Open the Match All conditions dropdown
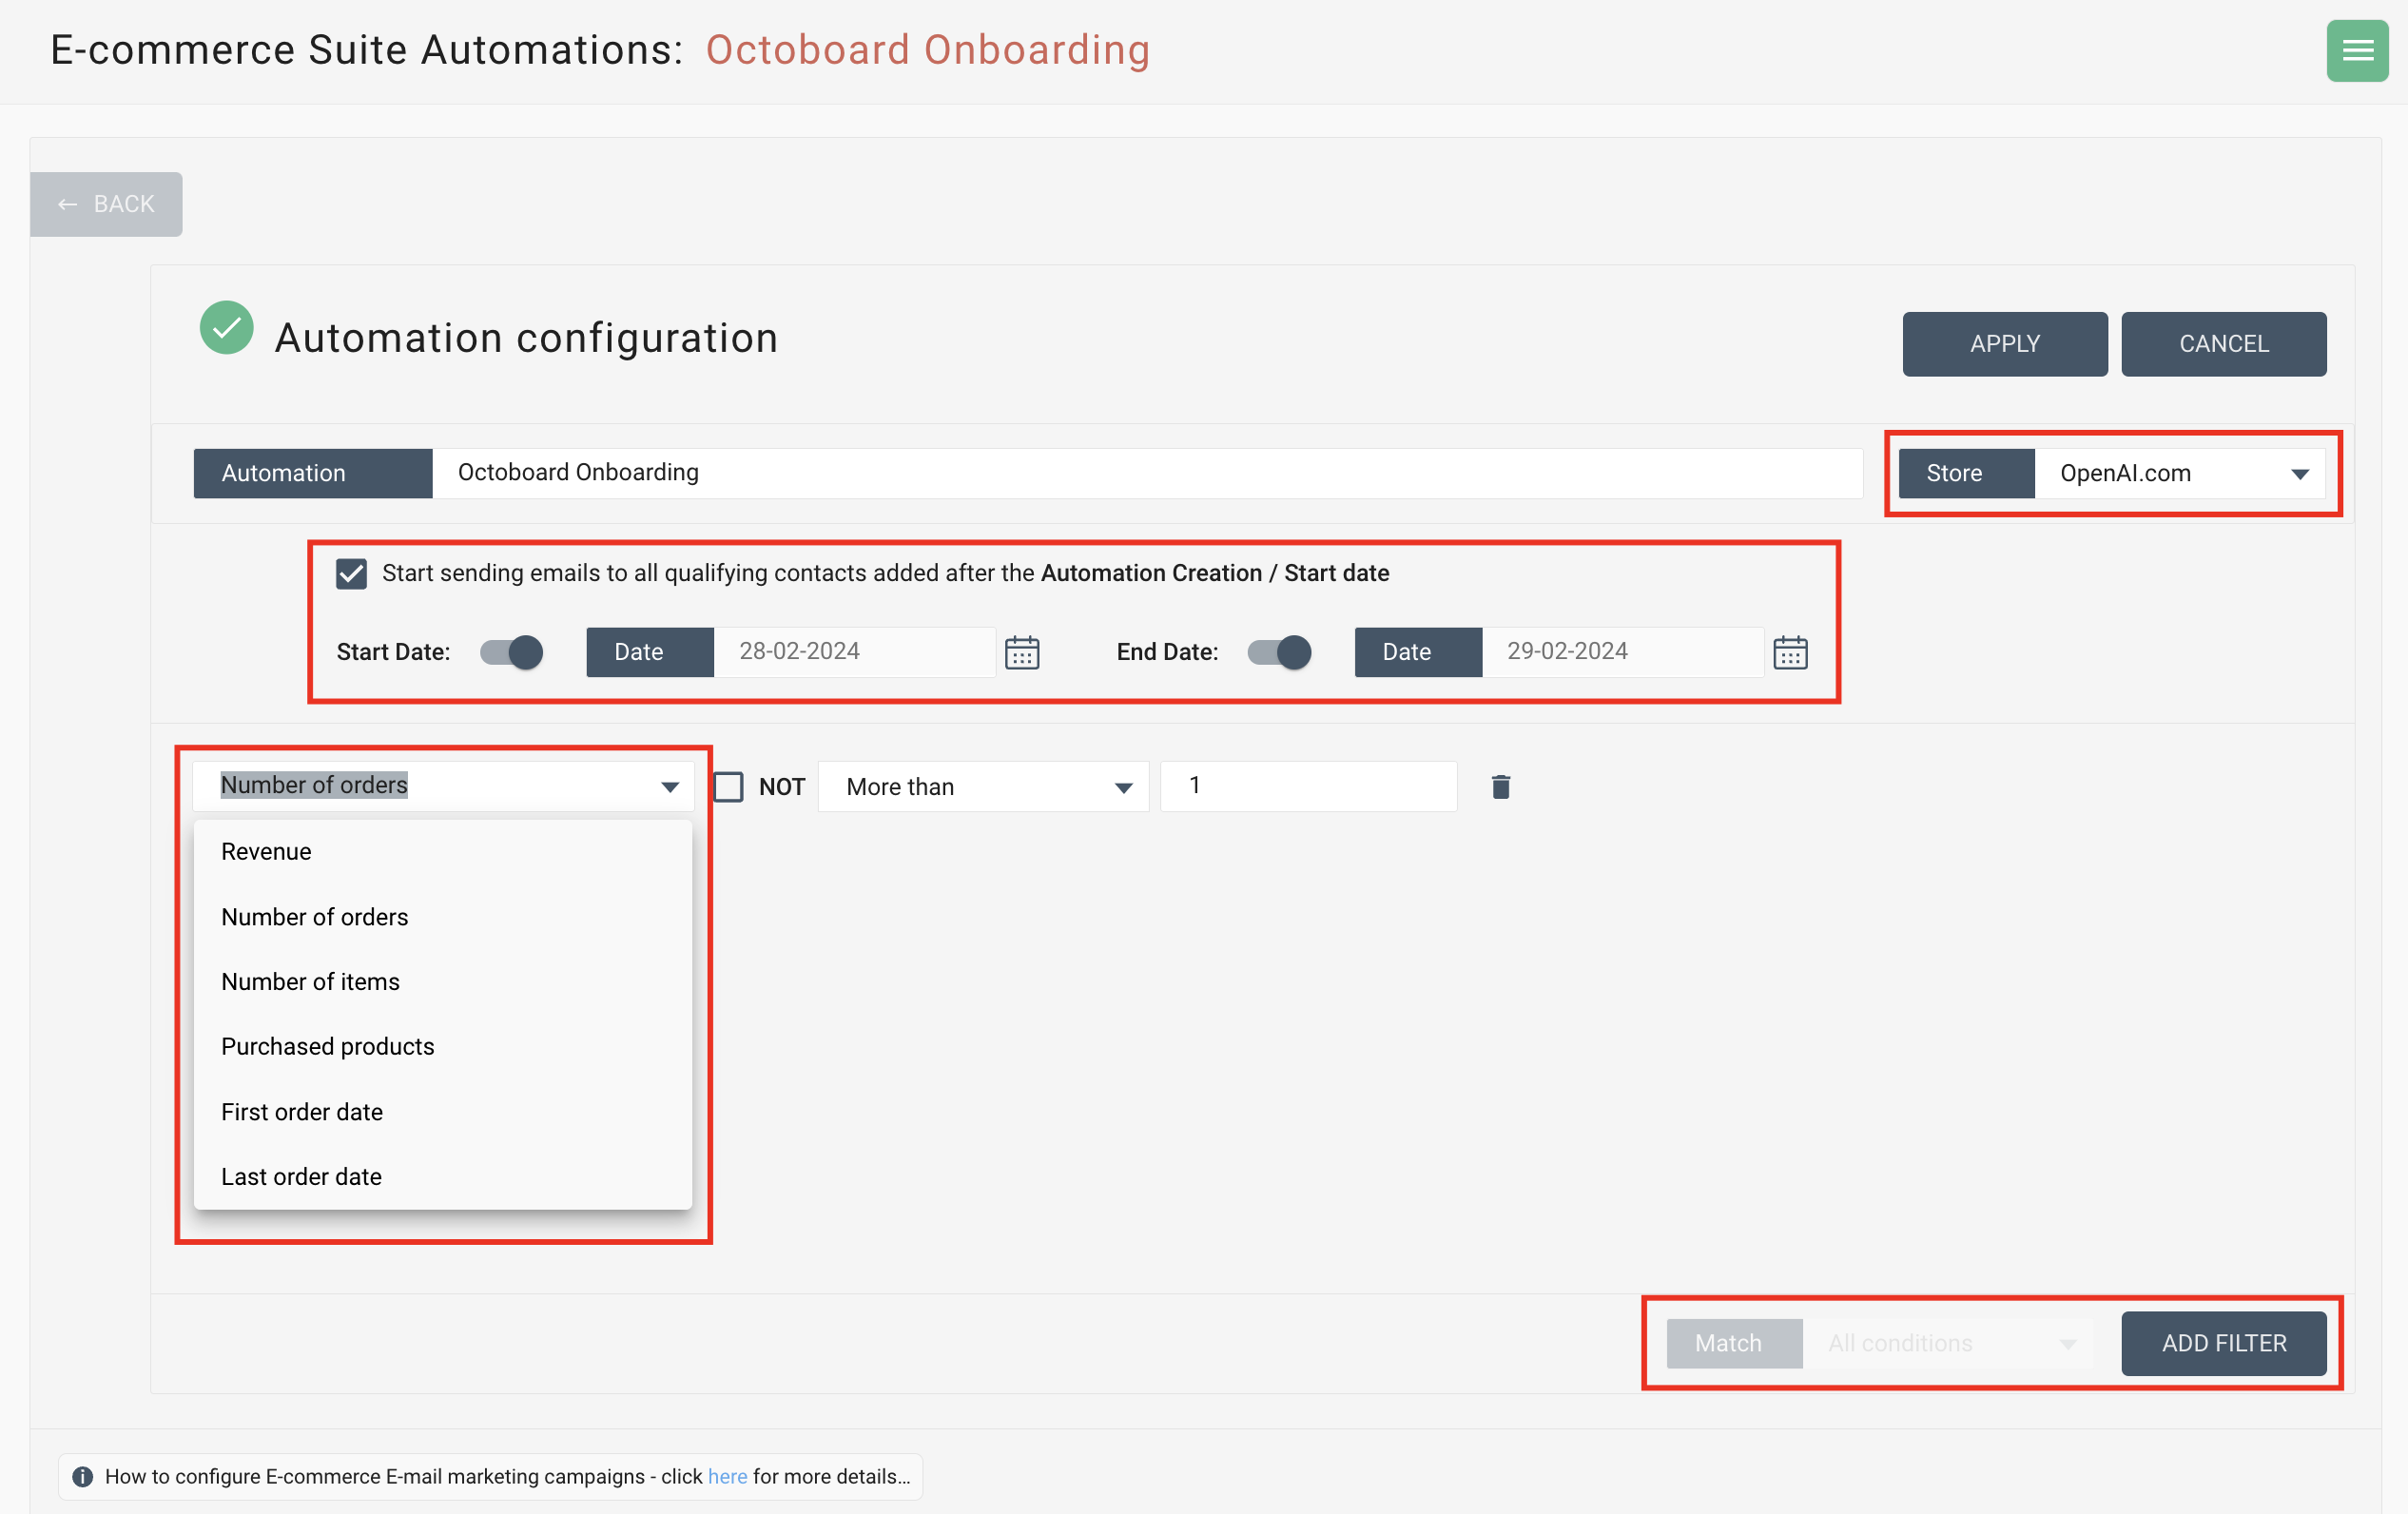The width and height of the screenshot is (2408, 1514). 1946,1343
